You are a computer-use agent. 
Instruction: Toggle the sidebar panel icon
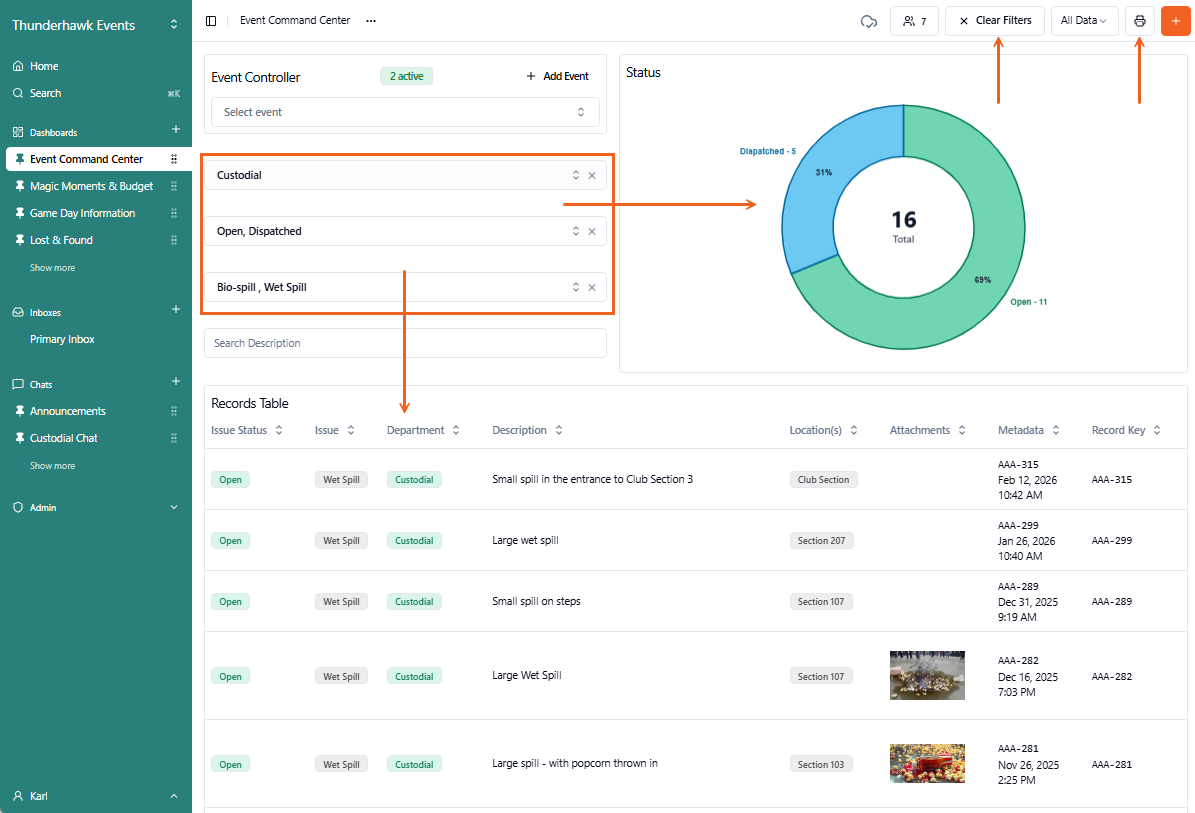click(x=211, y=21)
